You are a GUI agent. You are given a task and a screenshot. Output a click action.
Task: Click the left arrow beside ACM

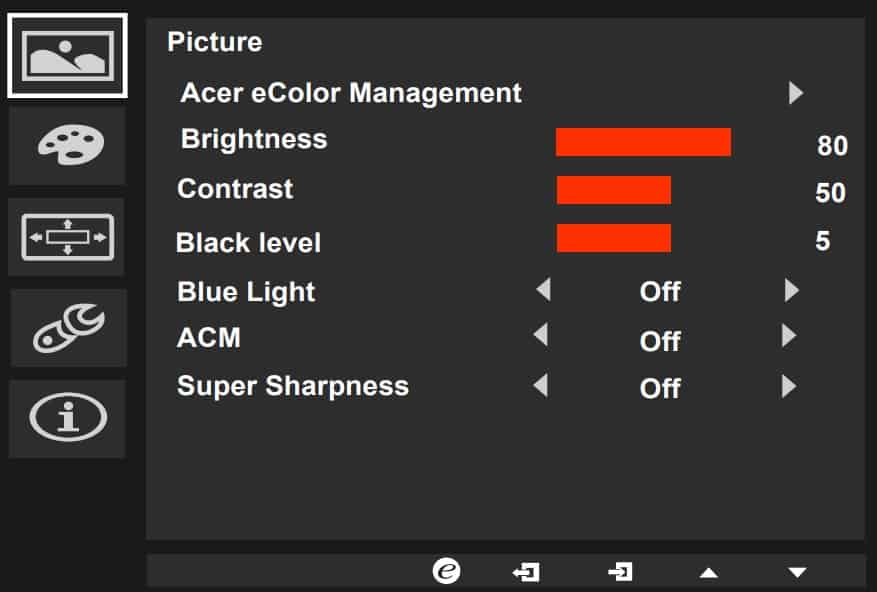tap(540, 336)
